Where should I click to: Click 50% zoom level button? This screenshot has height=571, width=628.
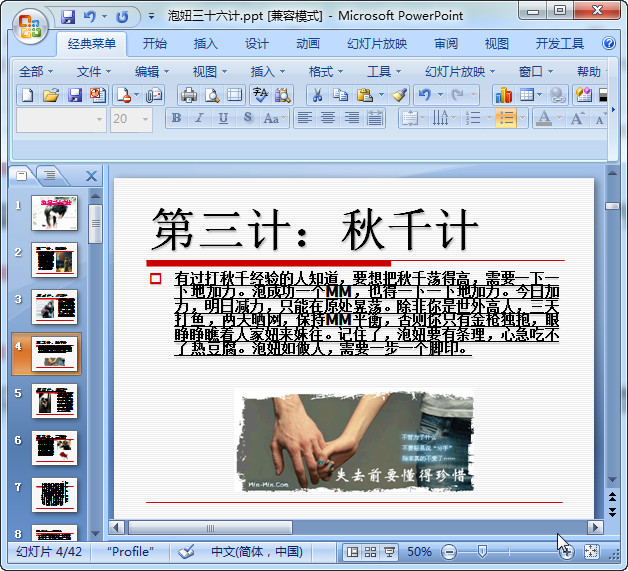coord(419,552)
